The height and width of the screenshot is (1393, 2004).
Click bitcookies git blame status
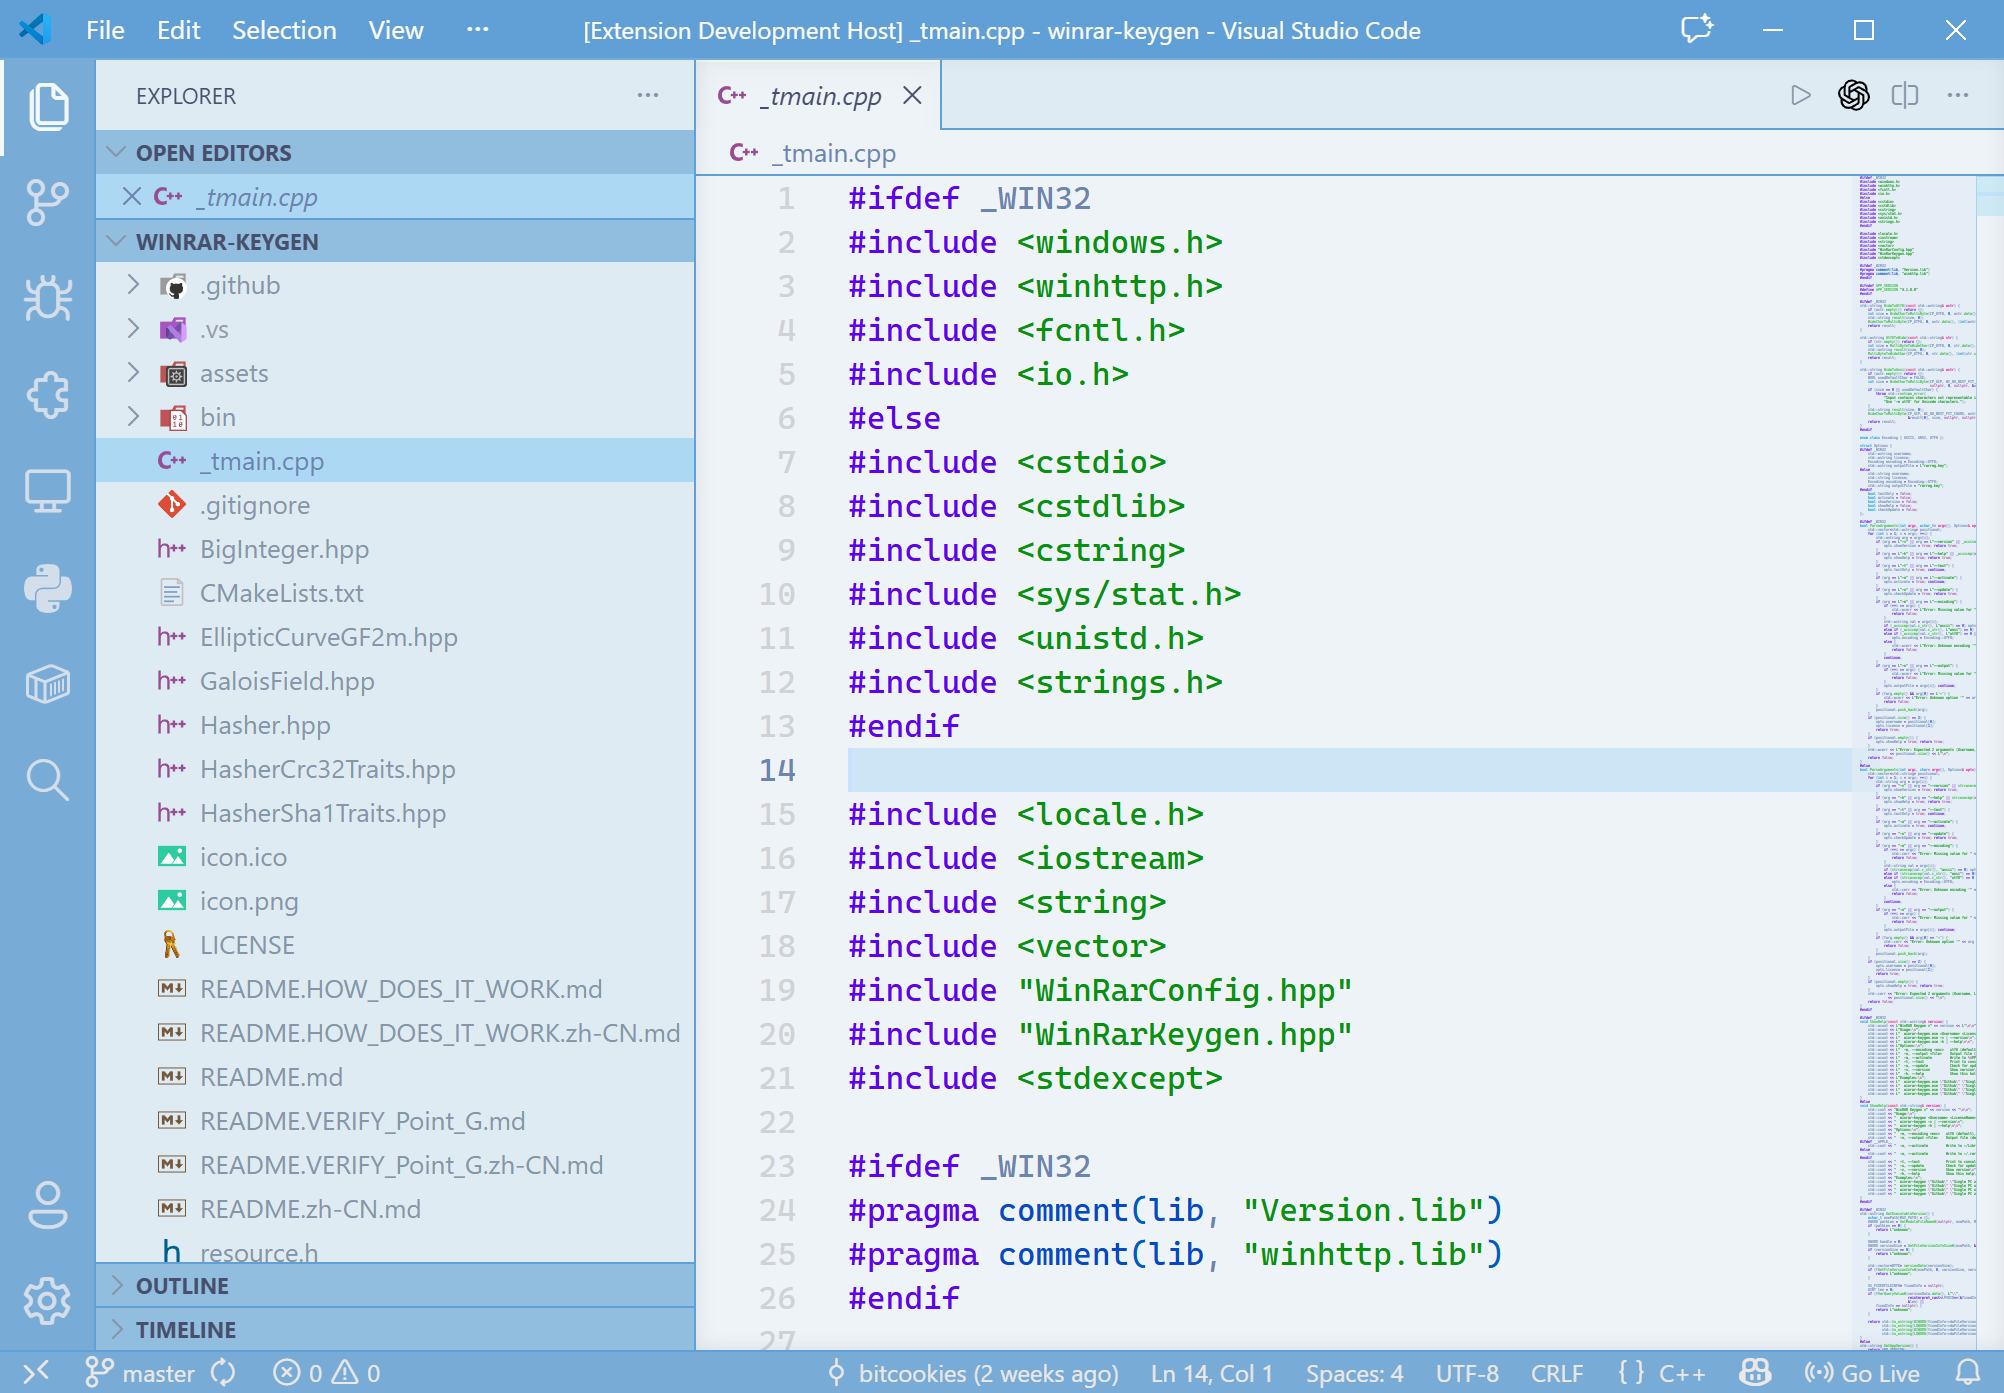pyautogui.click(x=973, y=1373)
